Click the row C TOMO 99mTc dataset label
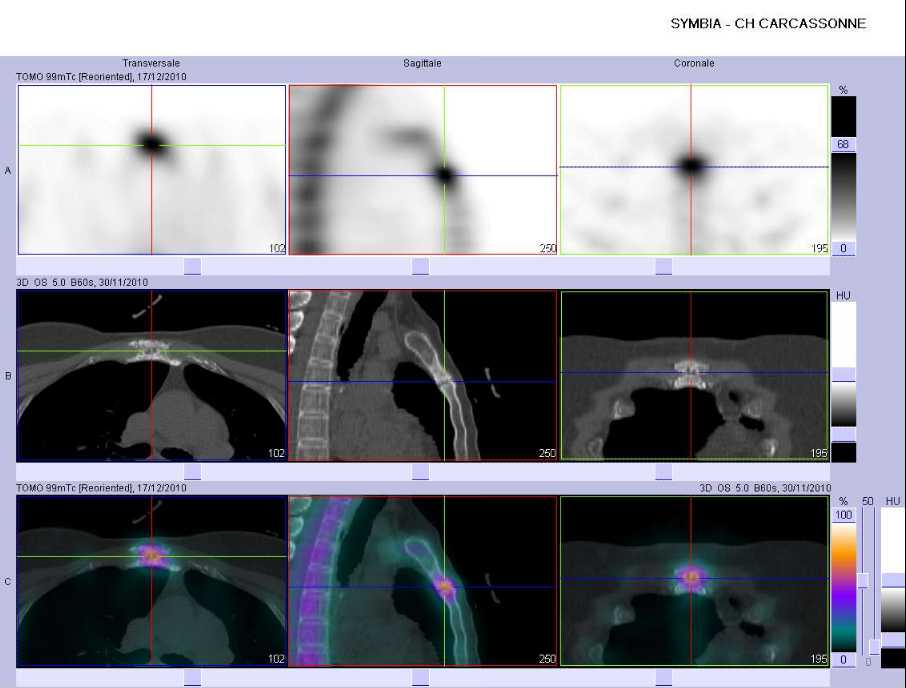Image resolution: width=906 pixels, height=688 pixels. (101, 488)
